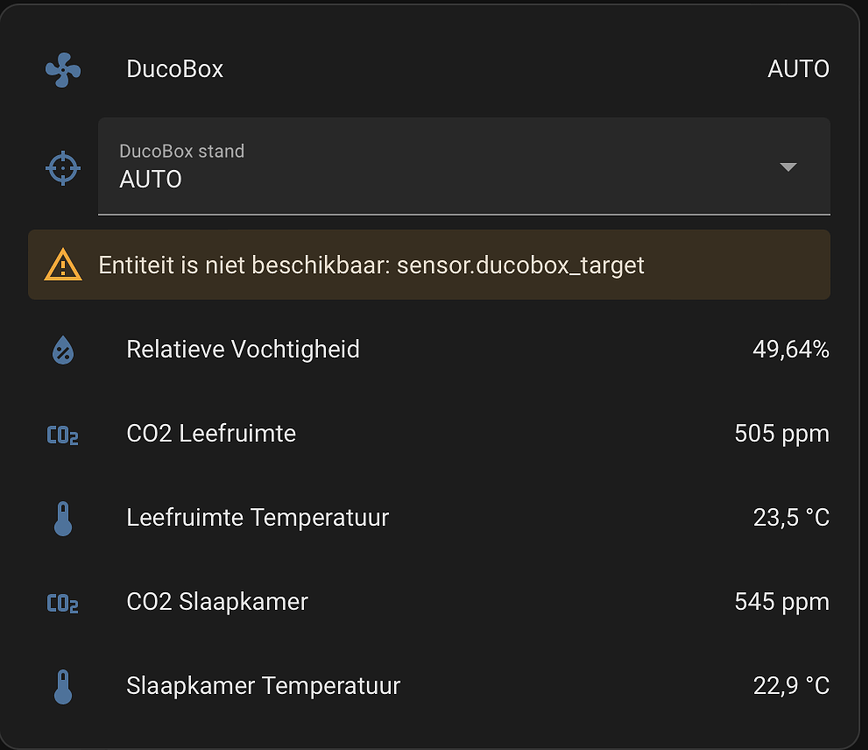Open Slaapkamer Temperatuur sensor details
868x750 pixels.
(263, 686)
